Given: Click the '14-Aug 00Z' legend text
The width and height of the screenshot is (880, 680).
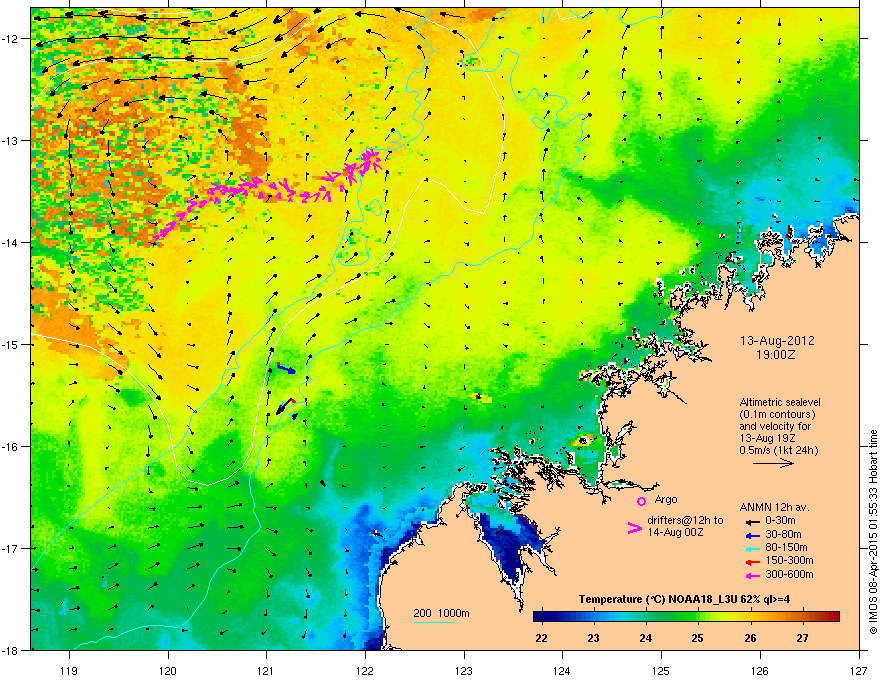Looking at the screenshot, I should [x=675, y=532].
